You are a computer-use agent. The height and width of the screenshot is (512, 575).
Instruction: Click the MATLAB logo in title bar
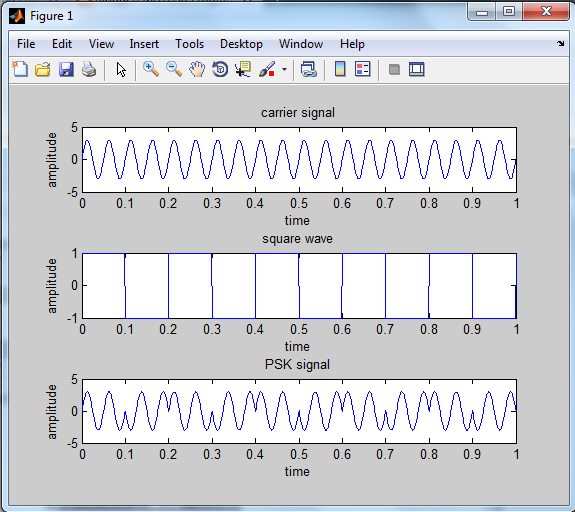pyautogui.click(x=17, y=16)
